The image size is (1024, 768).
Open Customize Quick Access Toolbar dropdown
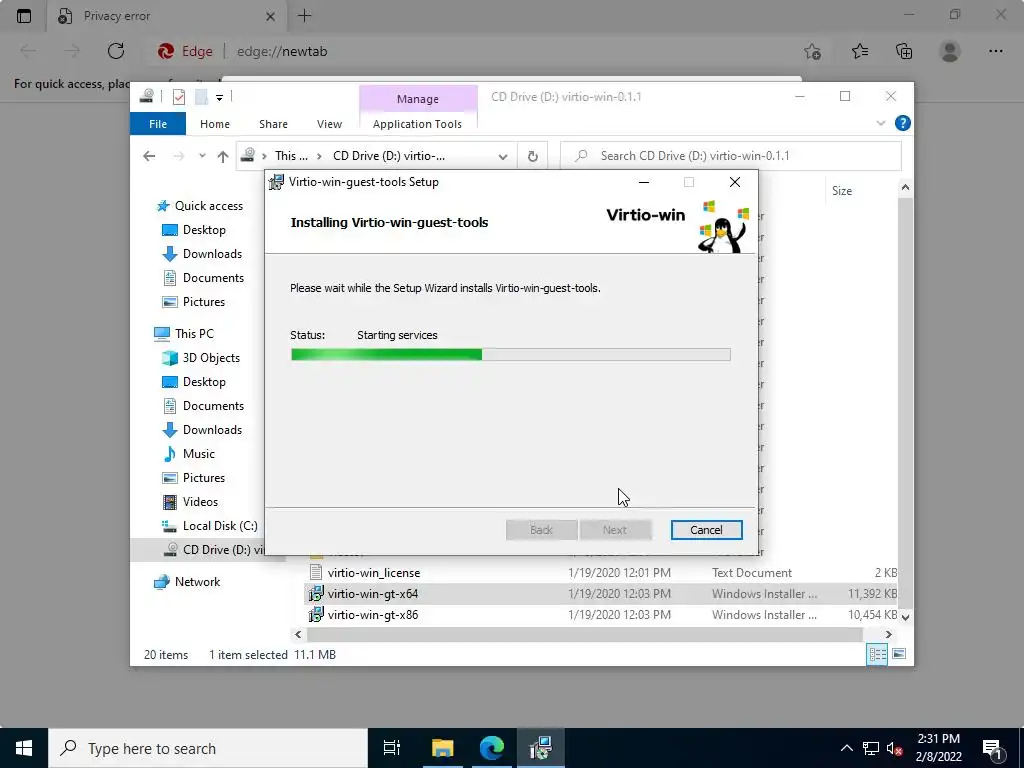[x=219, y=97]
